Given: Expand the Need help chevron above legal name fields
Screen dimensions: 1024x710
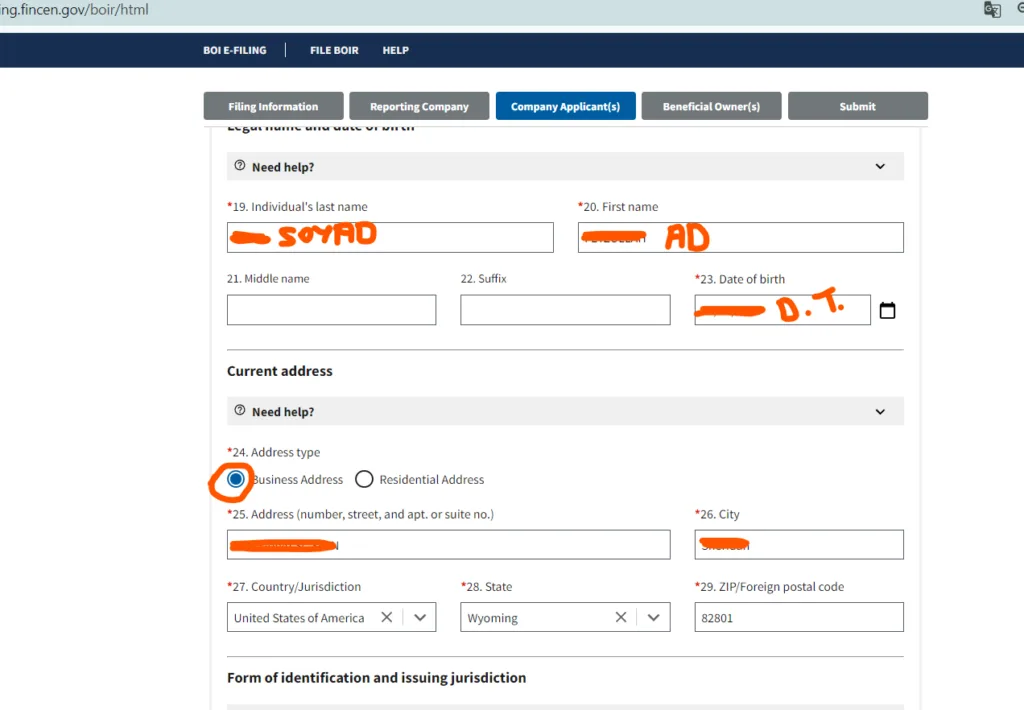Looking at the screenshot, I should (880, 166).
